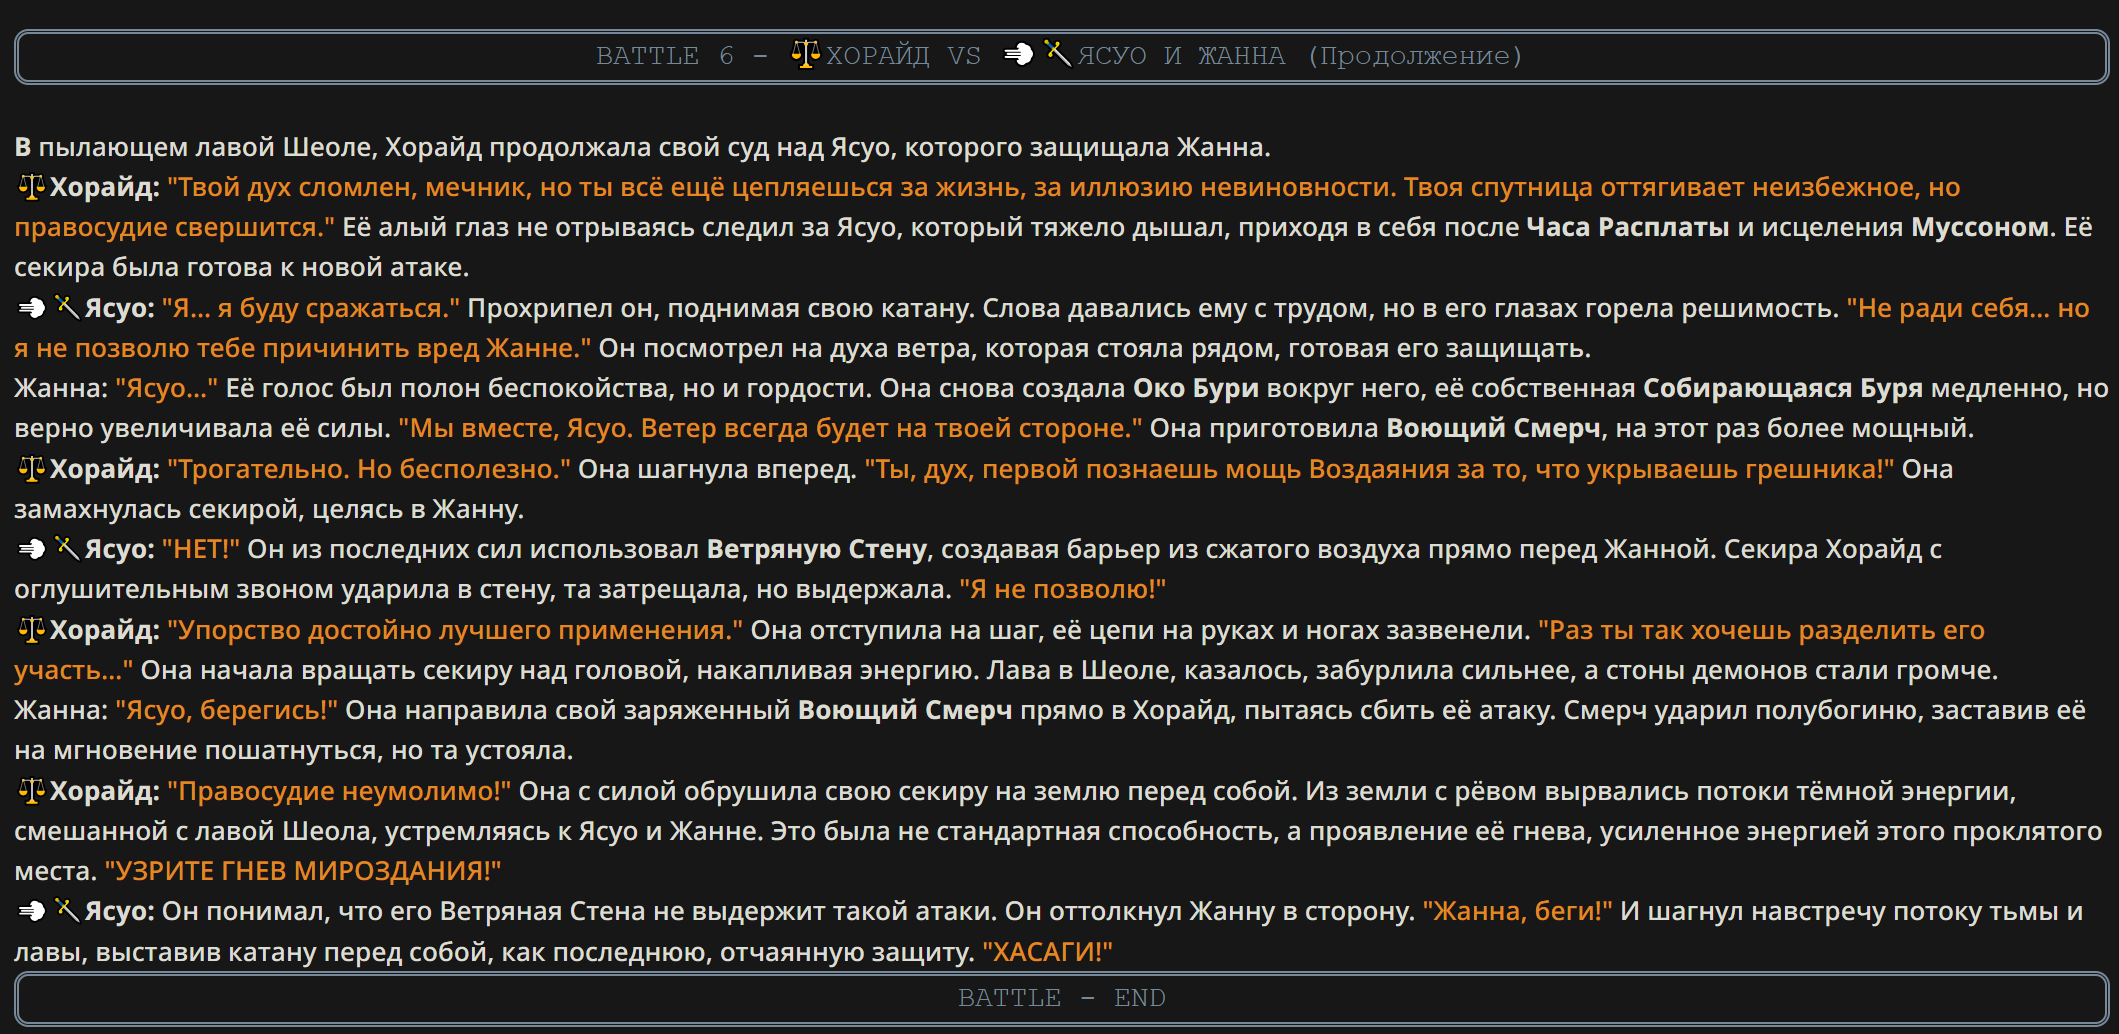2119x1034 pixels.
Task: Click wind icon on "Я... я буду сражаться" line
Action: pyautogui.click(x=32, y=308)
